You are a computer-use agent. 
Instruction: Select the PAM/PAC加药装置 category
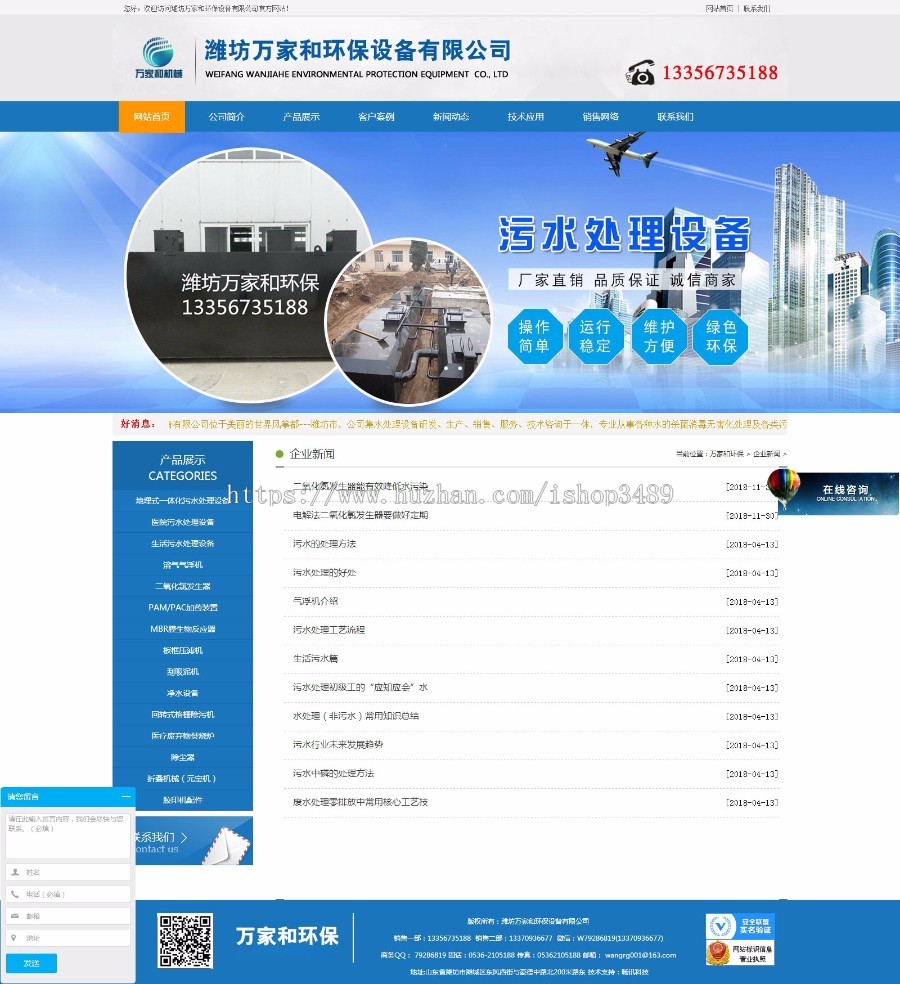pyautogui.click(x=183, y=607)
